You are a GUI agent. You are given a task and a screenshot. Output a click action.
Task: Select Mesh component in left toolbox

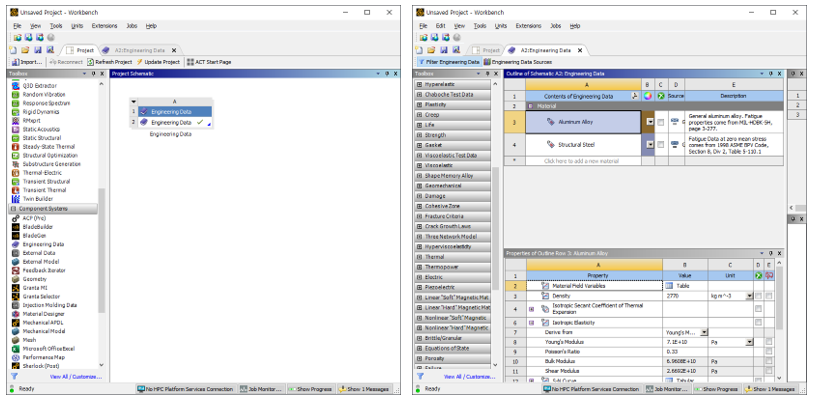pos(29,340)
